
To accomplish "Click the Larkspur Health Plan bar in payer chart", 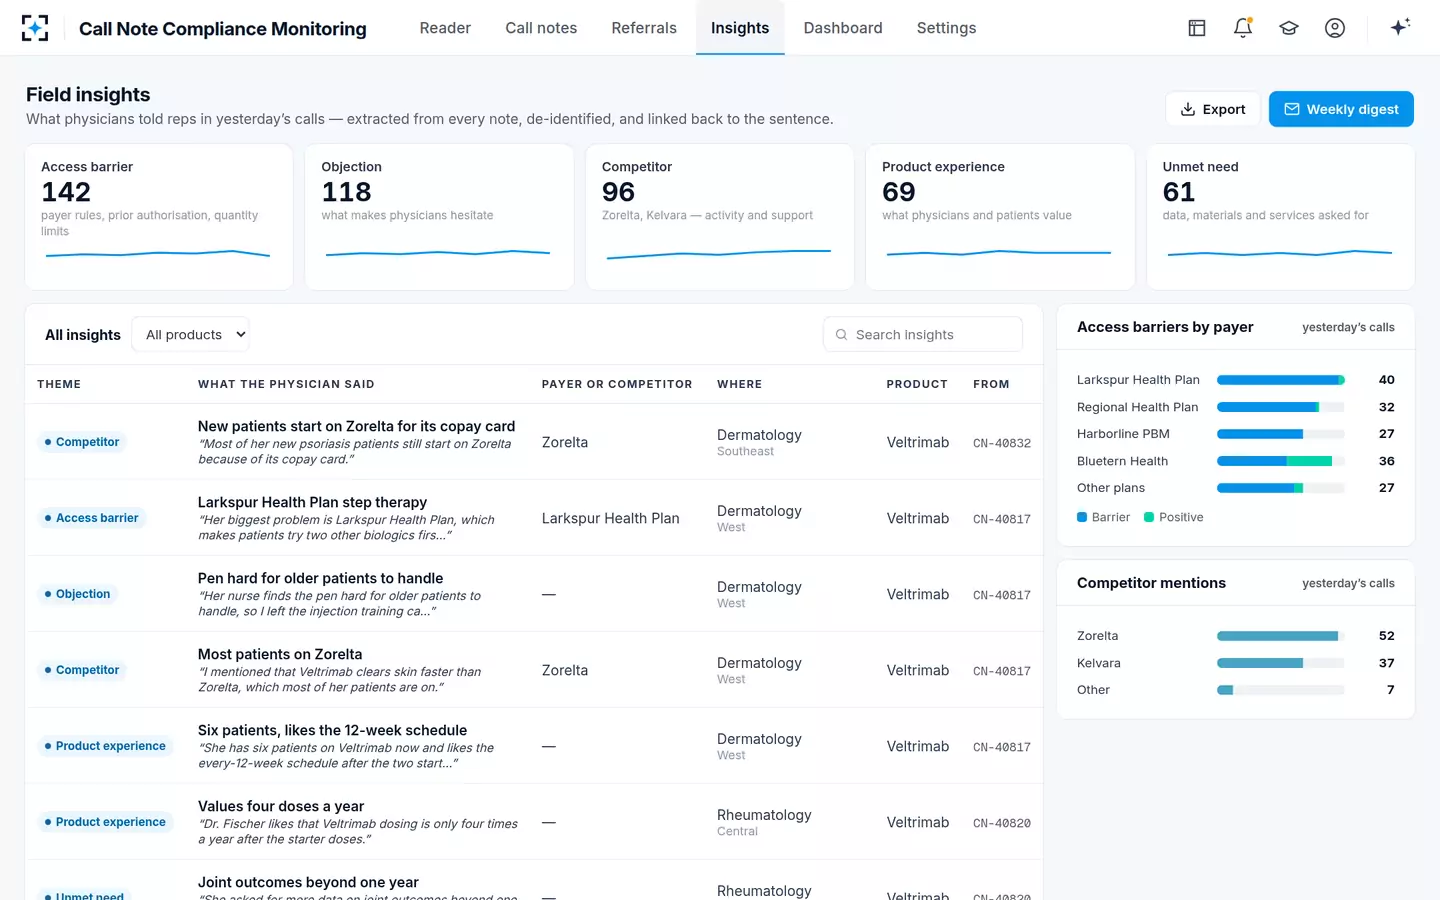I will click(x=1281, y=380).
